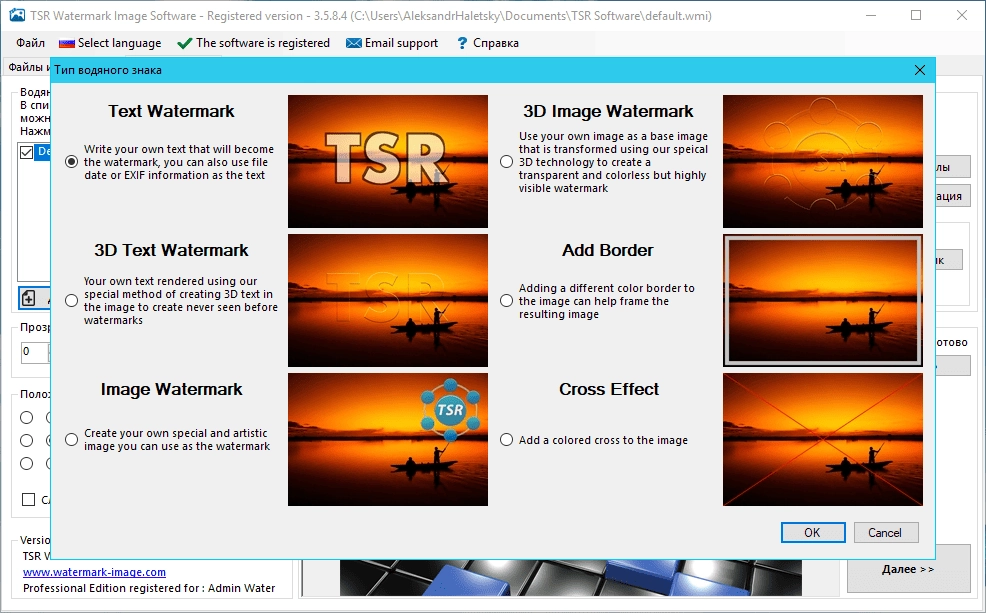Click the Cross Effect preview image
This screenshot has width=986, height=613.
823,439
